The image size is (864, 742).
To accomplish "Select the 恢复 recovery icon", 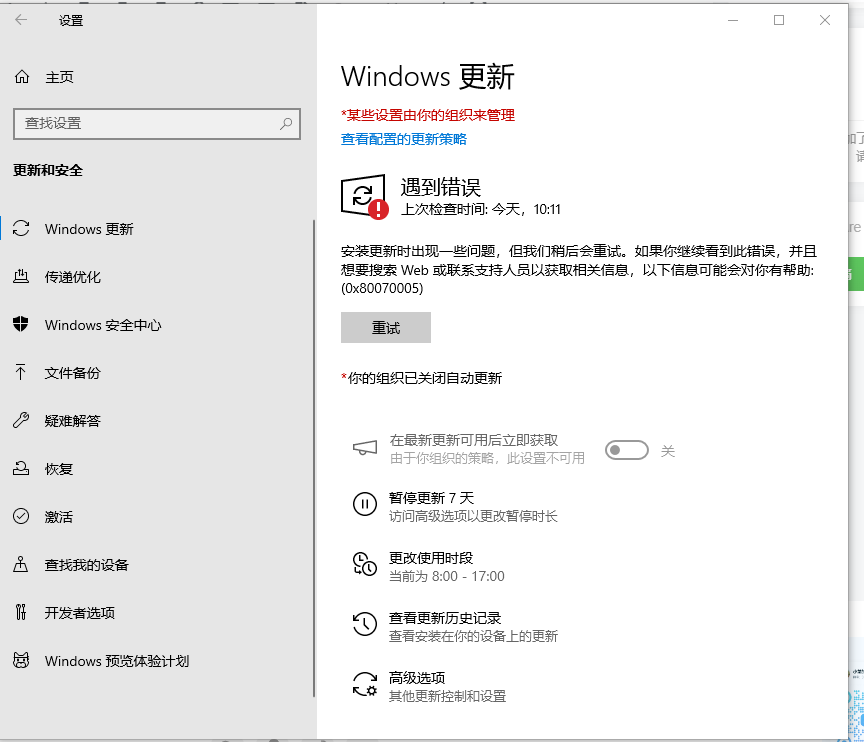I will click(x=21, y=469).
